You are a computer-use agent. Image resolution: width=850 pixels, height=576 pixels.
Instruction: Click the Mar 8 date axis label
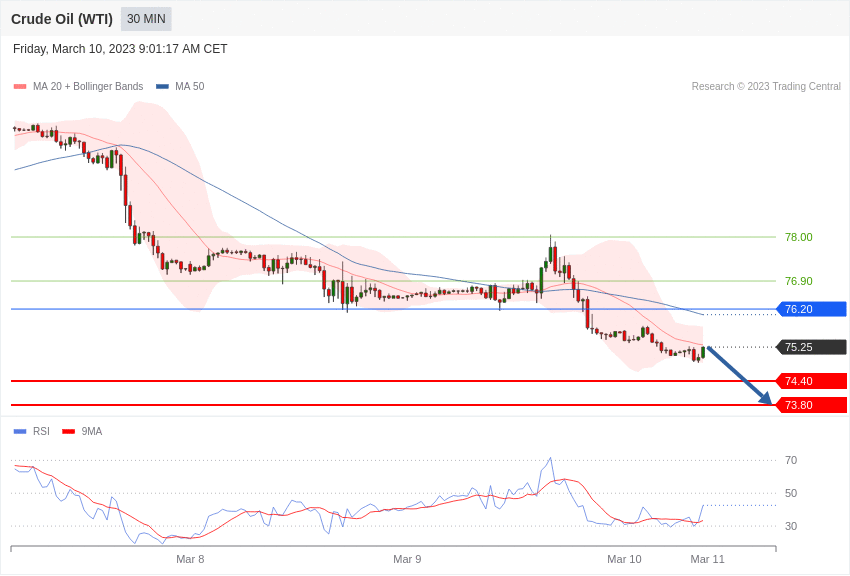(x=190, y=559)
